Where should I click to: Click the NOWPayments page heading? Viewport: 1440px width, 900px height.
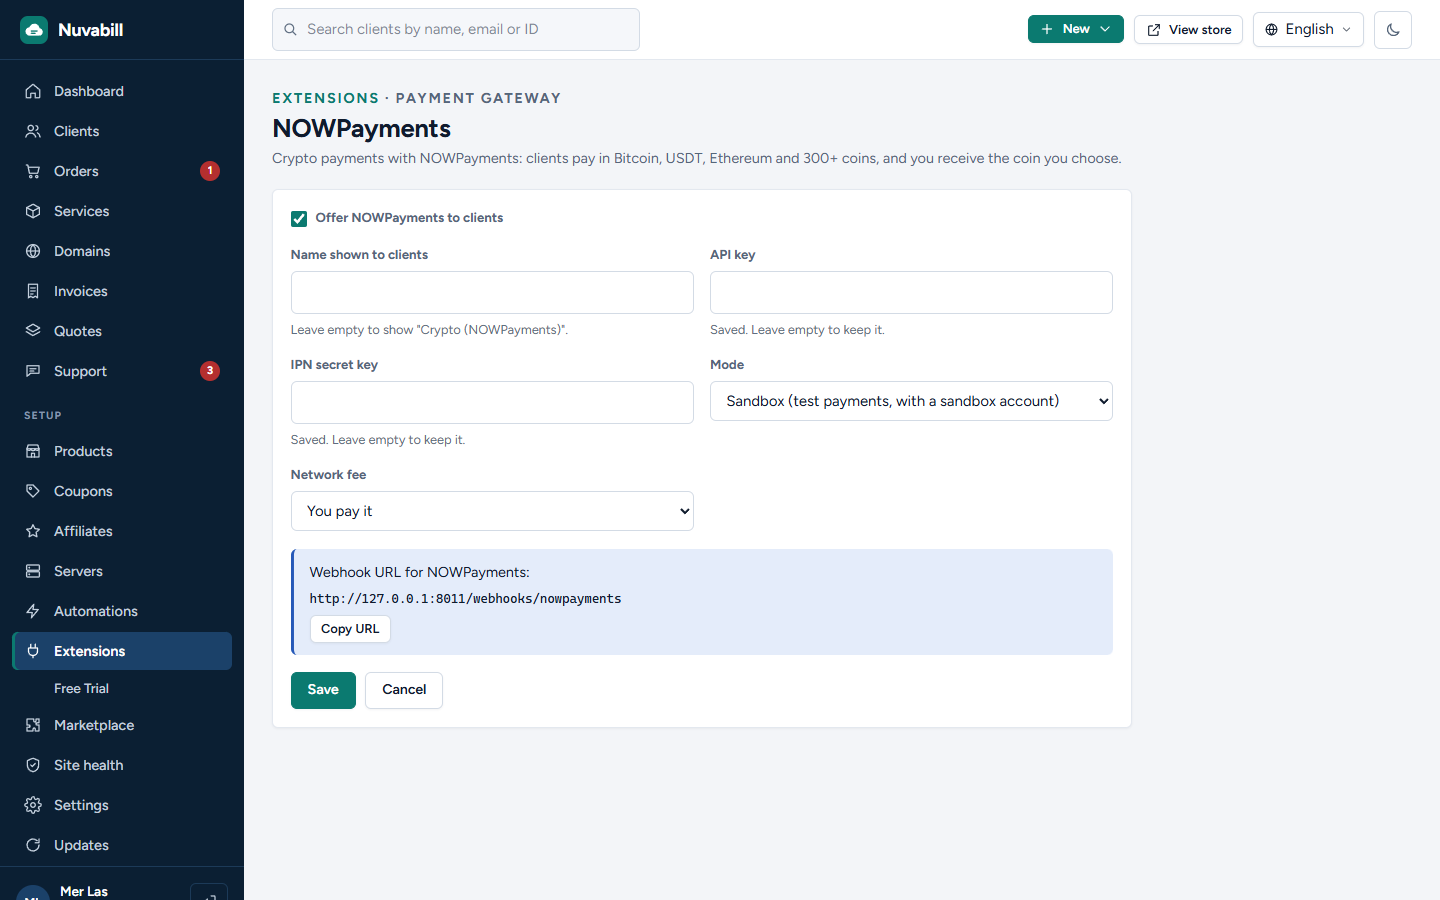(362, 129)
